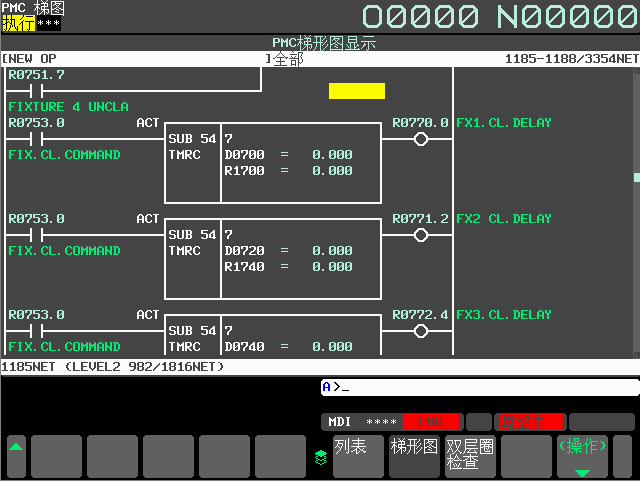Click the R0771.2 output coil
Viewport: 640px width, 481px height.
[420, 235]
